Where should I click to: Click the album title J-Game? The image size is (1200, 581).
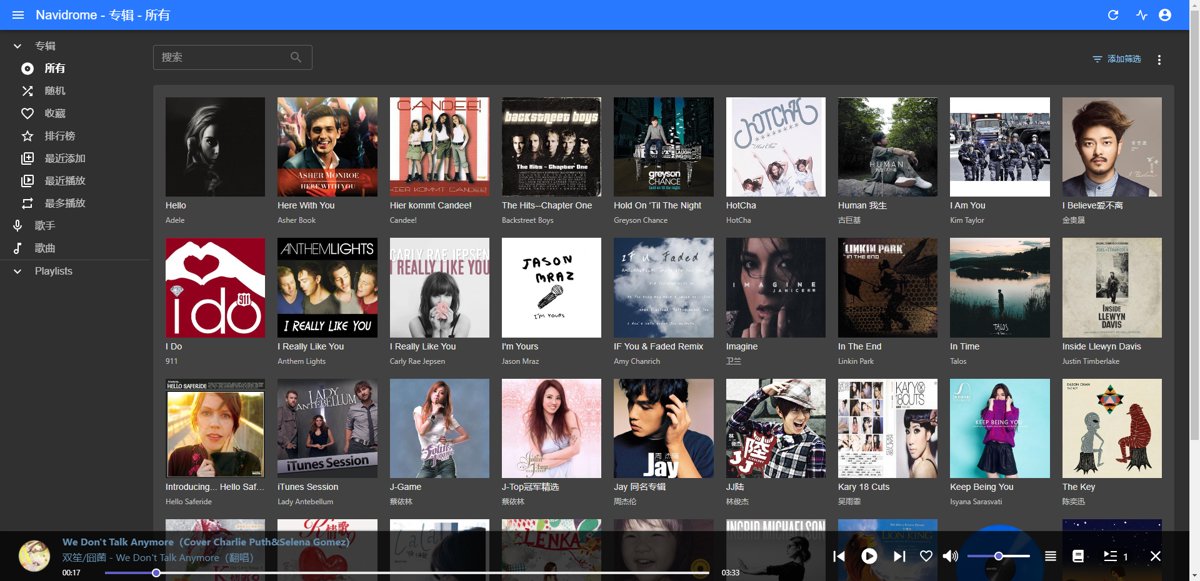406,487
